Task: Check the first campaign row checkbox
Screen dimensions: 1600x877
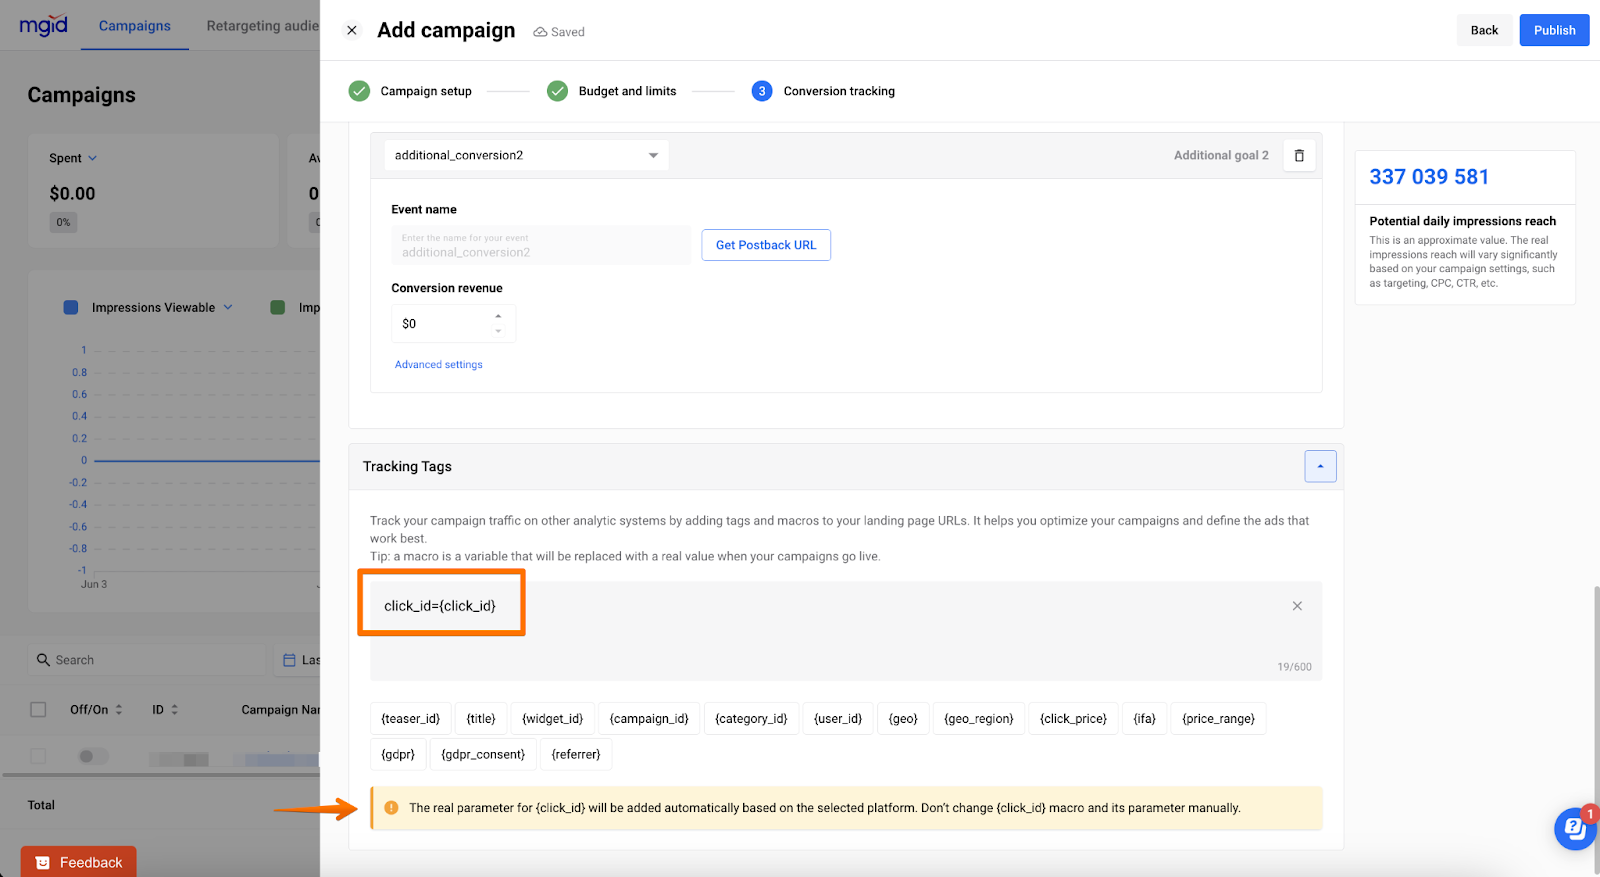Action: (38, 756)
